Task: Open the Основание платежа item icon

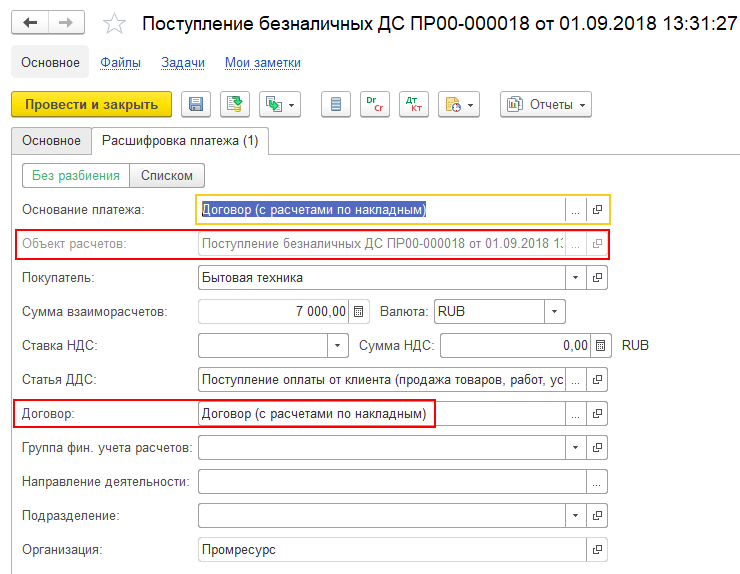Action: coord(597,210)
